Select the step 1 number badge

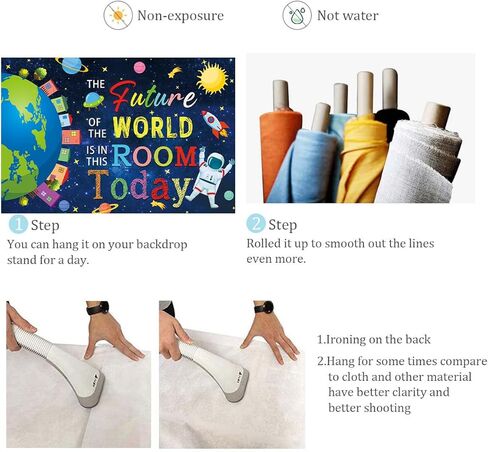point(18,224)
